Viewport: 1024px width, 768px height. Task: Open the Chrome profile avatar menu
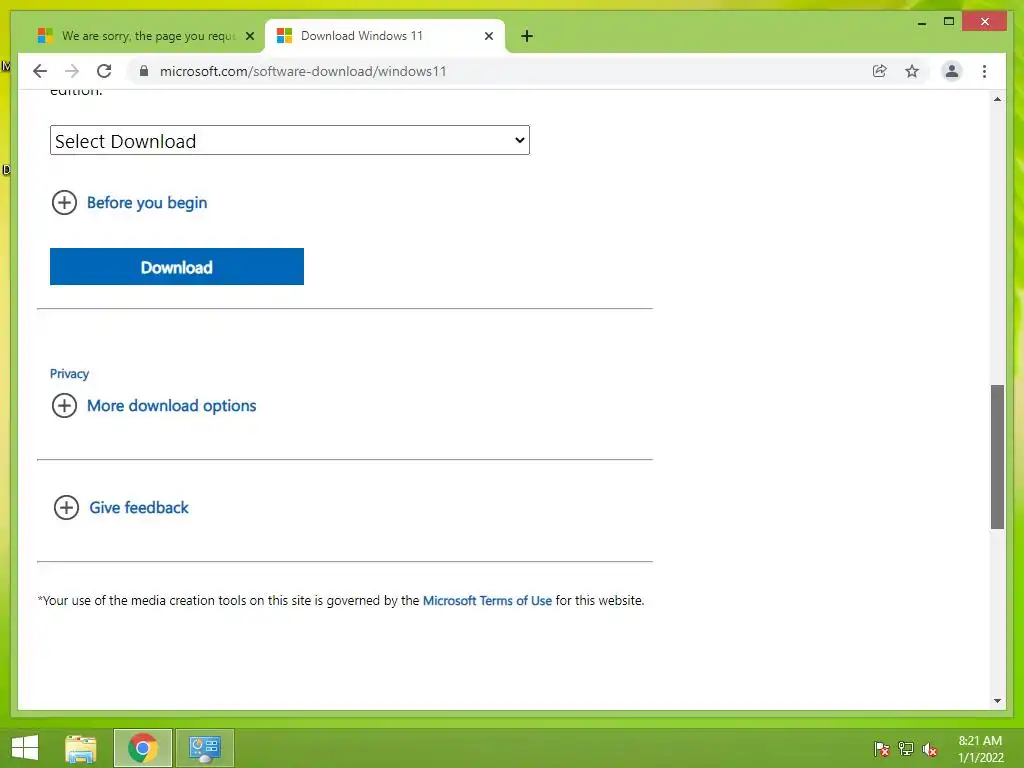tap(952, 71)
